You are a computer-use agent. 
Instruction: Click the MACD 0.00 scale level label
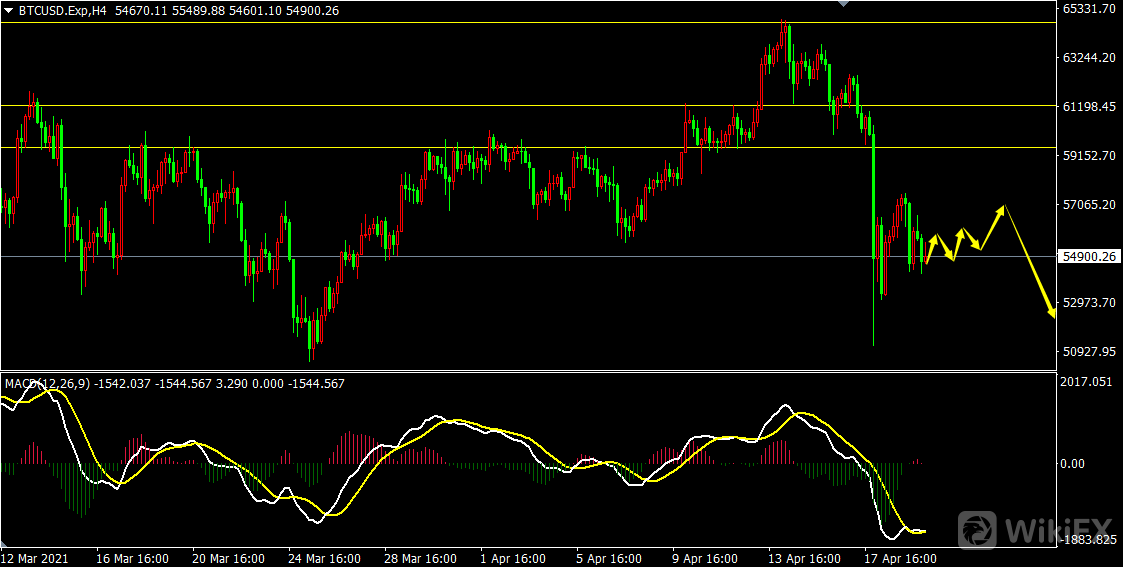click(1072, 464)
